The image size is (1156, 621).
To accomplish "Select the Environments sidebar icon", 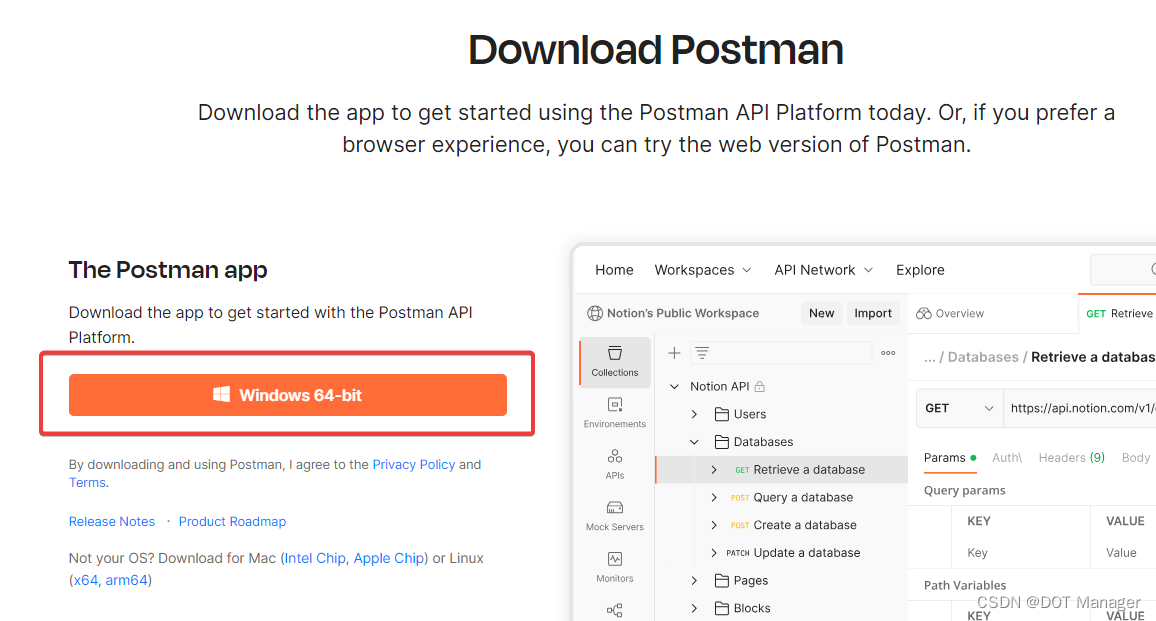I will pos(615,412).
